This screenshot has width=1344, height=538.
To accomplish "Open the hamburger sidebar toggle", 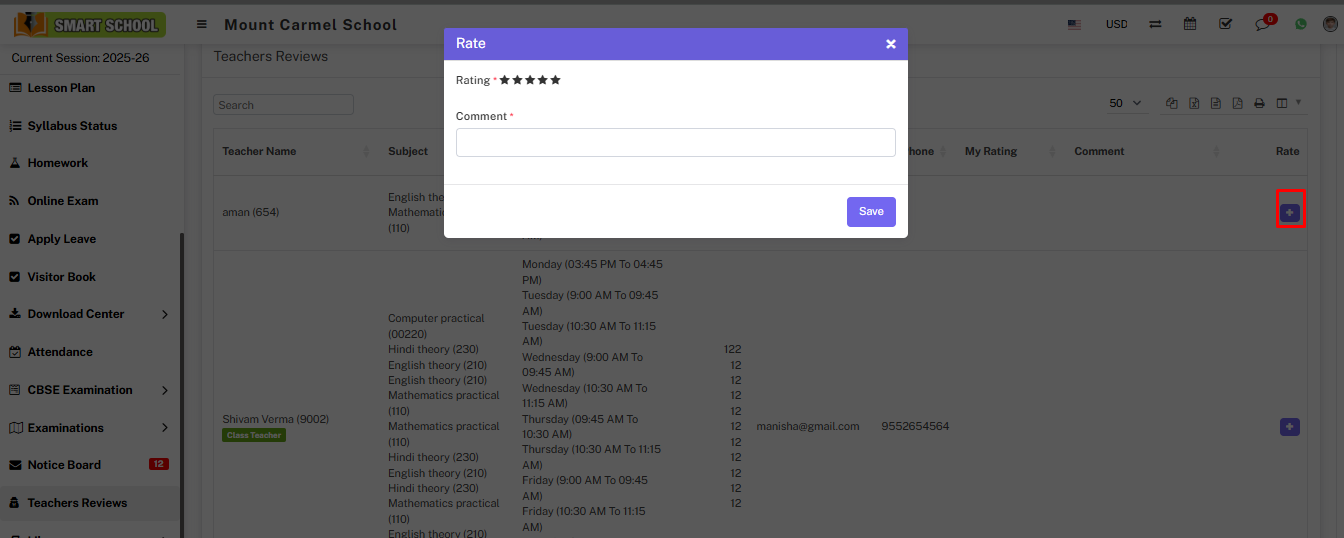I will pyautogui.click(x=202, y=24).
